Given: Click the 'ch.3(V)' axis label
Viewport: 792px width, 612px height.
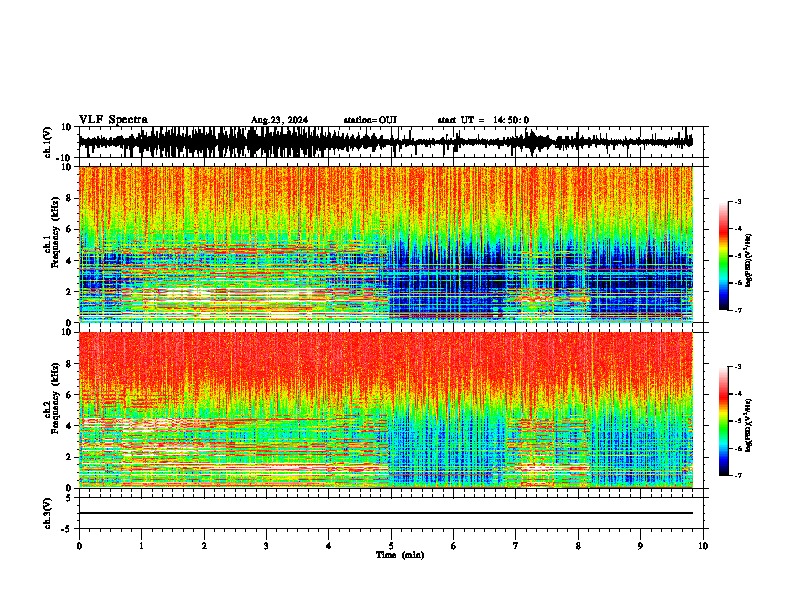Looking at the screenshot, I should (x=47, y=513).
